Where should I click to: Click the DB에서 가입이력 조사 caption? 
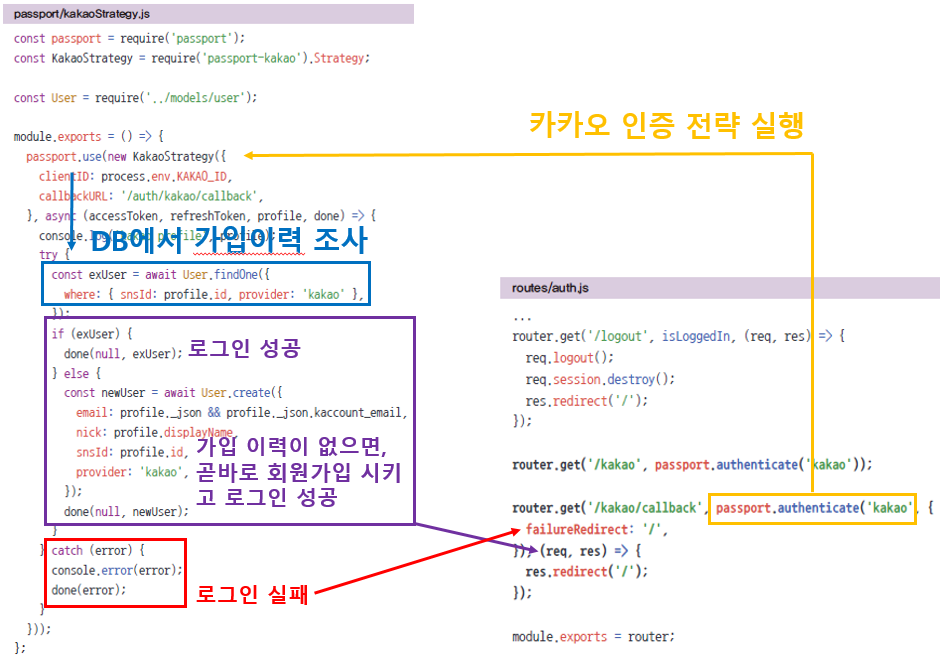[x=229, y=240]
